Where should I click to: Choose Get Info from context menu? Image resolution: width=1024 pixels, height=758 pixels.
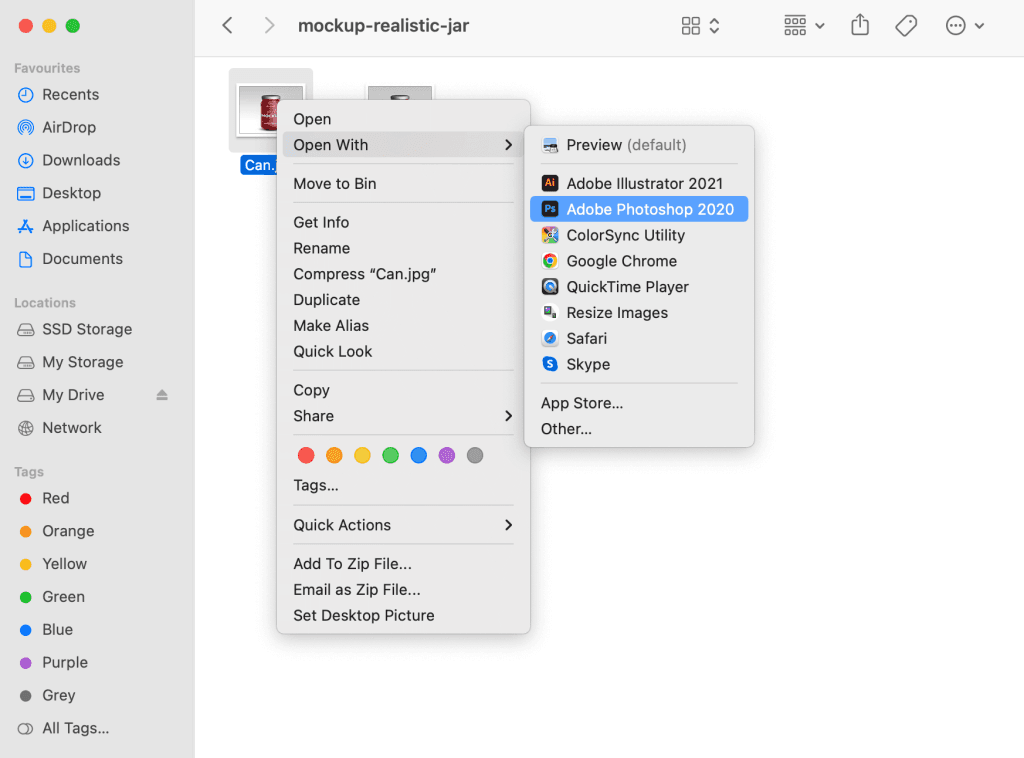point(404,223)
